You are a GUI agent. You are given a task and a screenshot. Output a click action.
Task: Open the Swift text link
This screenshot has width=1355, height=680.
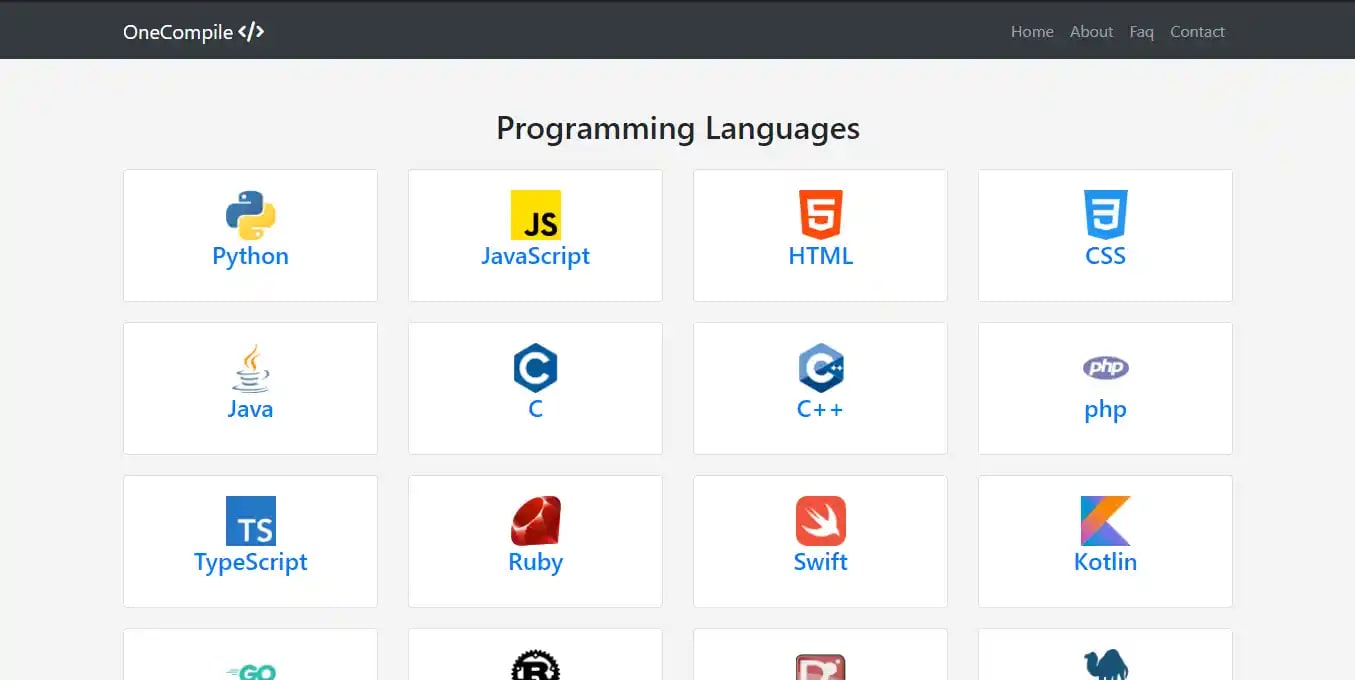click(820, 562)
